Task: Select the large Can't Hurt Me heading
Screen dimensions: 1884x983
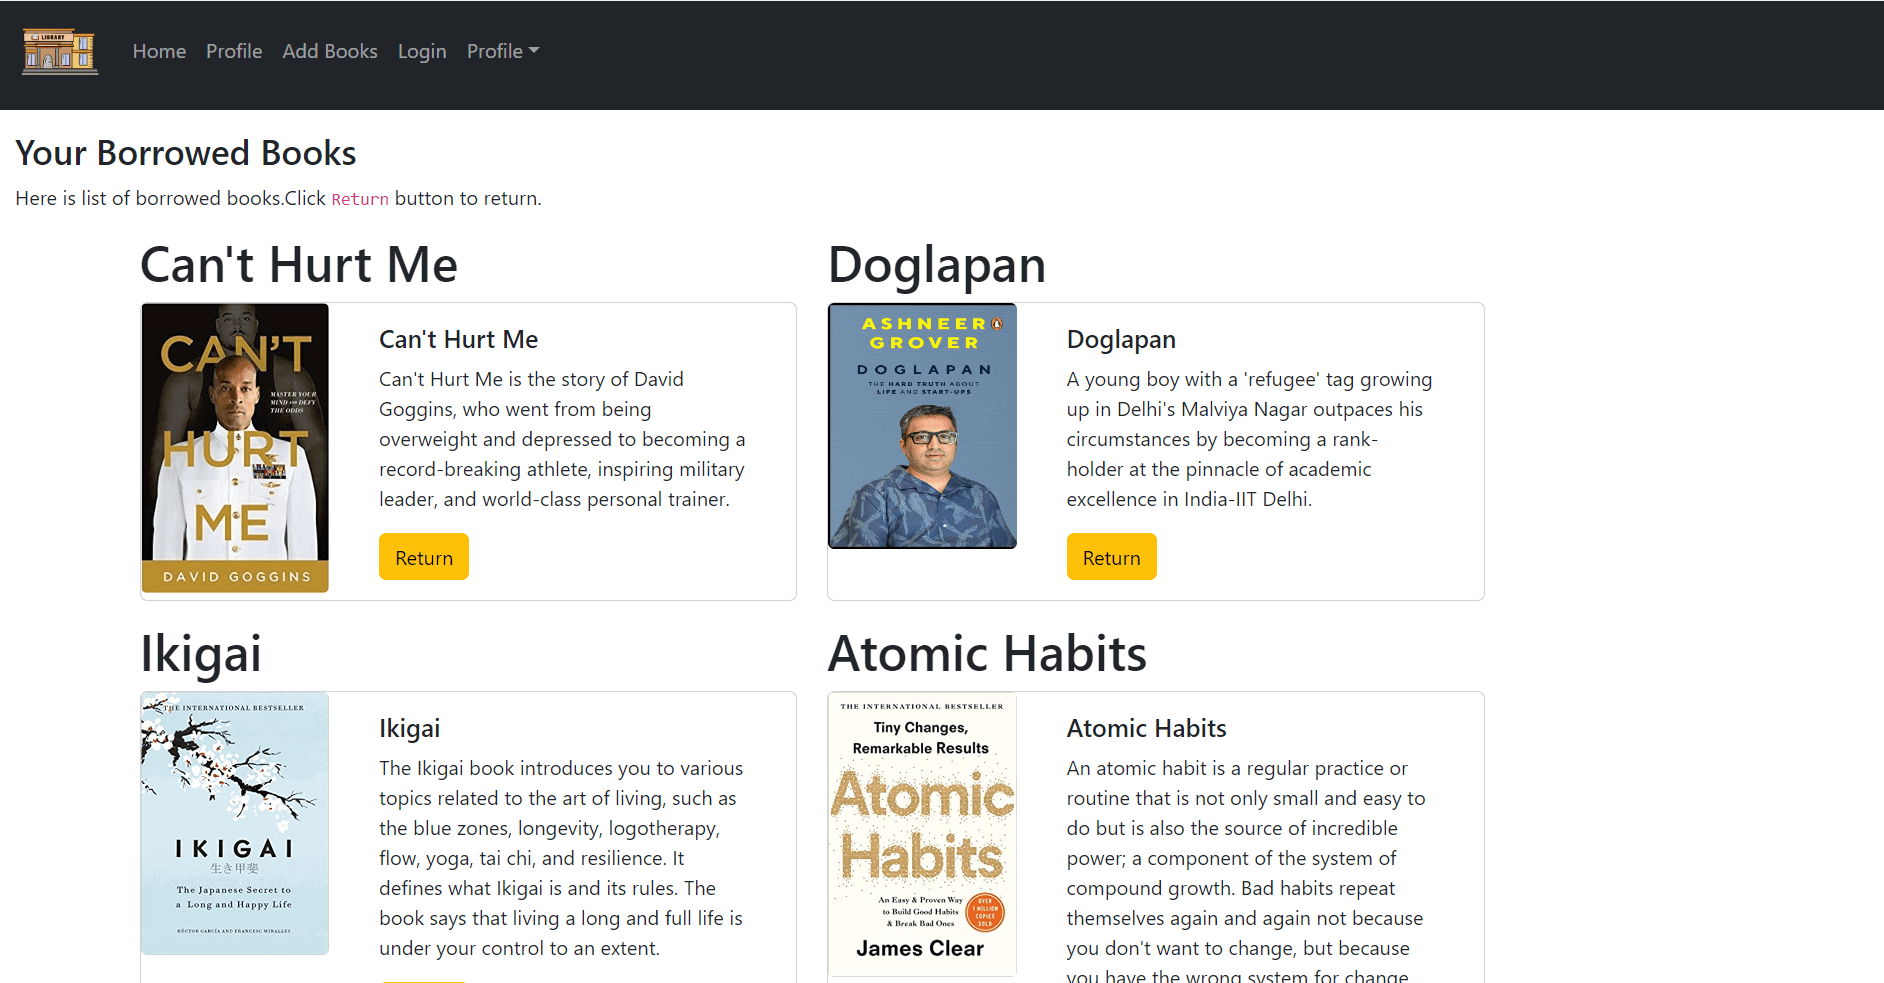Action: (299, 265)
